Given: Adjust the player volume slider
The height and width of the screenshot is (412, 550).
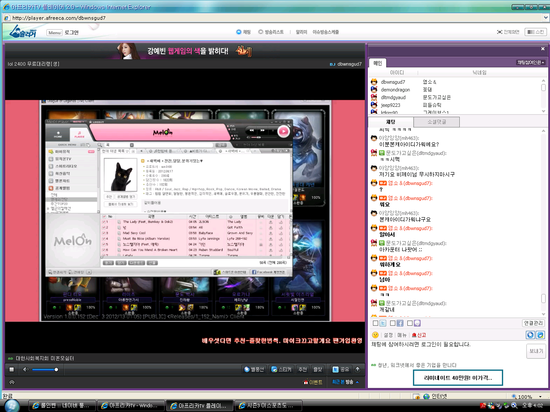Looking at the screenshot, I should 45,369.
